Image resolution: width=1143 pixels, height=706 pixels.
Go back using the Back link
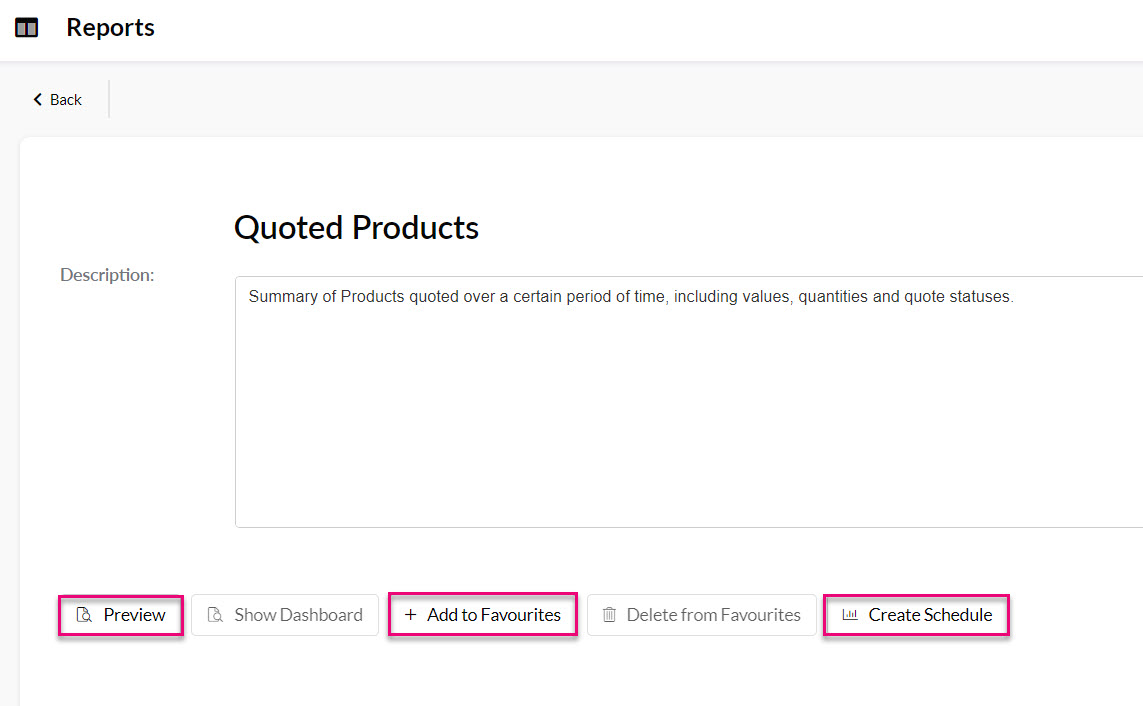click(66, 100)
